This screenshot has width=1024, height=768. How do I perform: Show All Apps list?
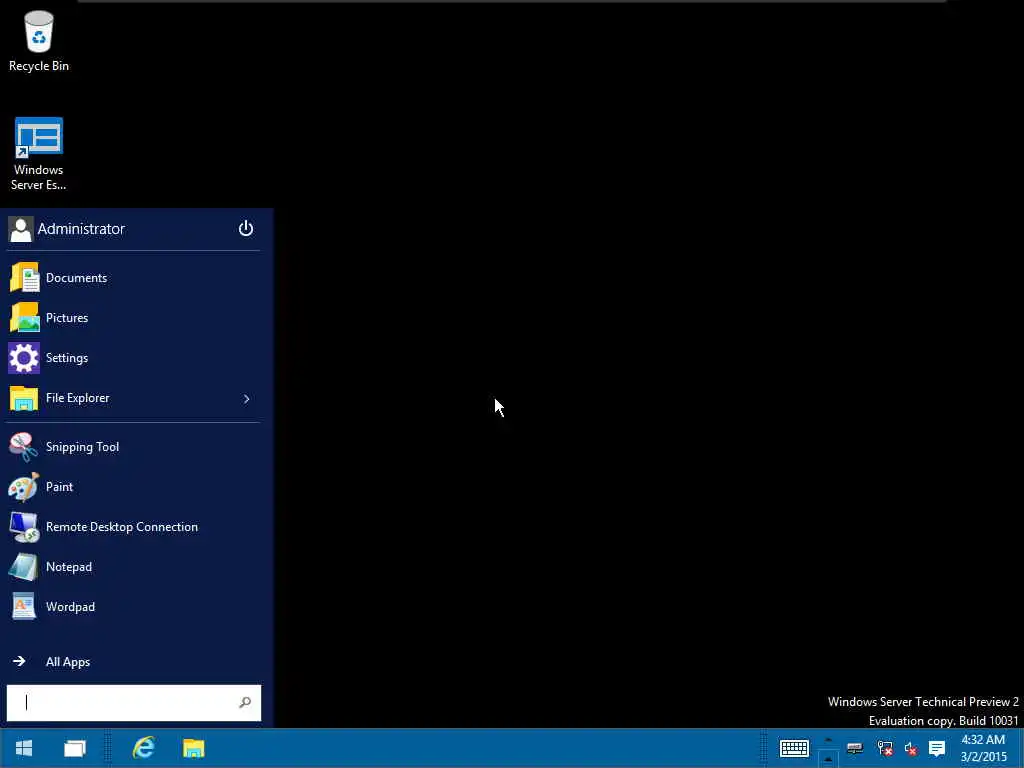click(133, 662)
